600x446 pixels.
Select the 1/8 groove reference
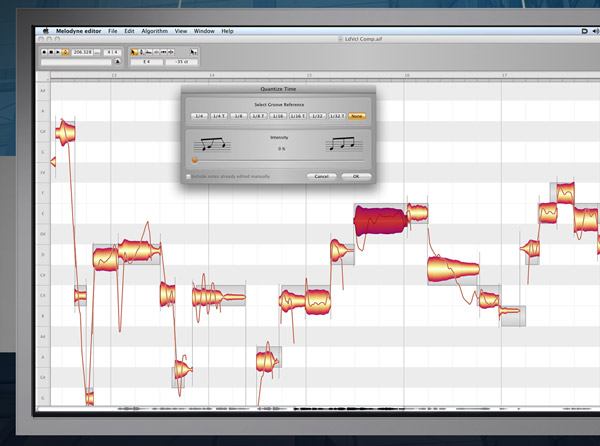point(238,116)
